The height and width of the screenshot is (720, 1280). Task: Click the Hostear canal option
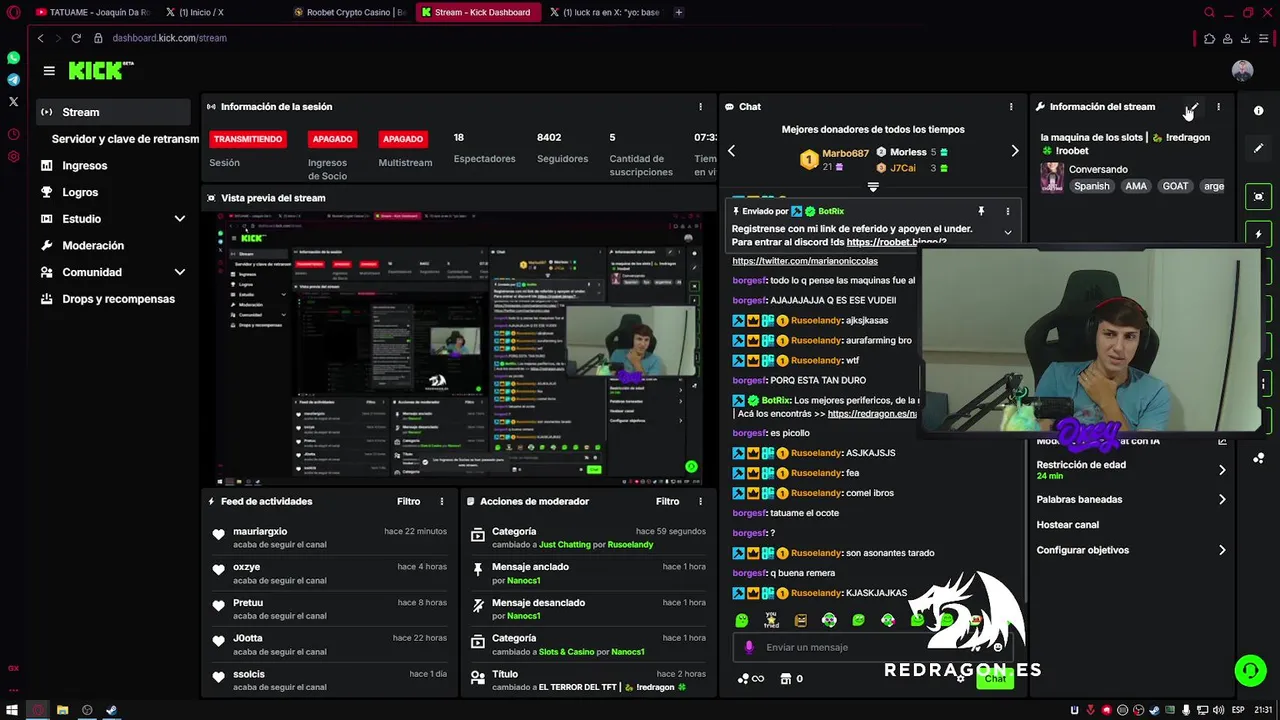[1067, 525]
